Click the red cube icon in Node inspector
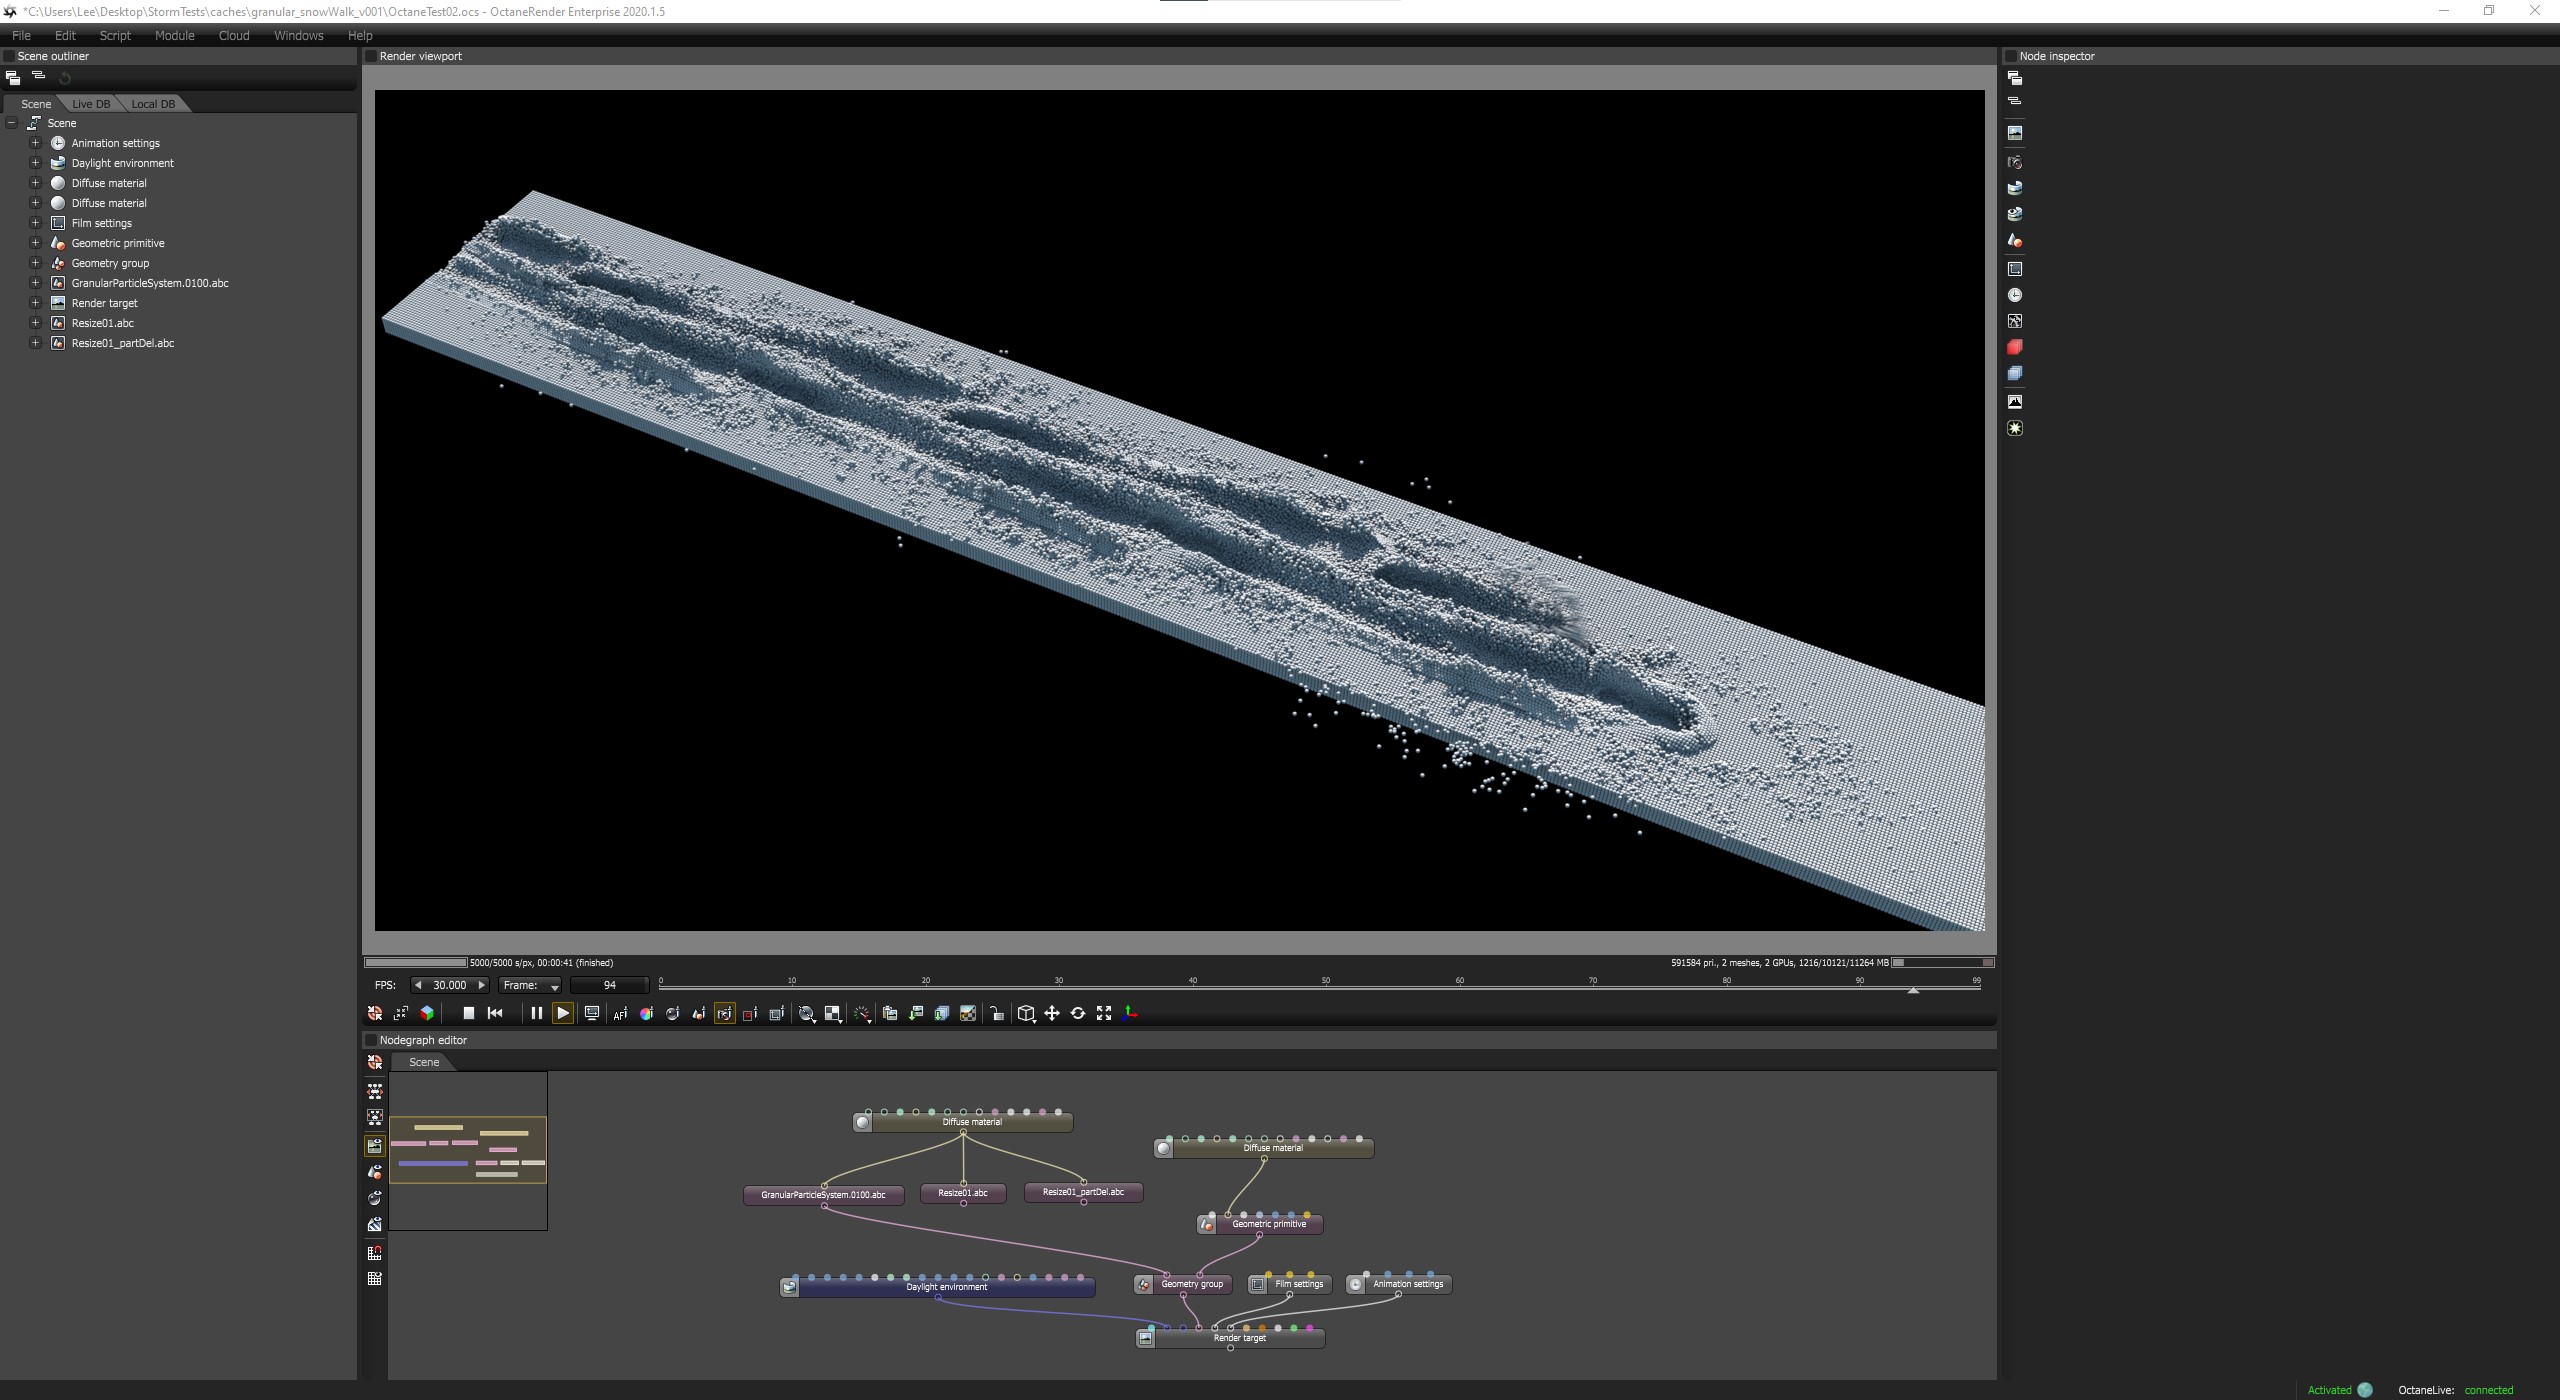Viewport: 2560px width, 1400px height. (2014, 347)
